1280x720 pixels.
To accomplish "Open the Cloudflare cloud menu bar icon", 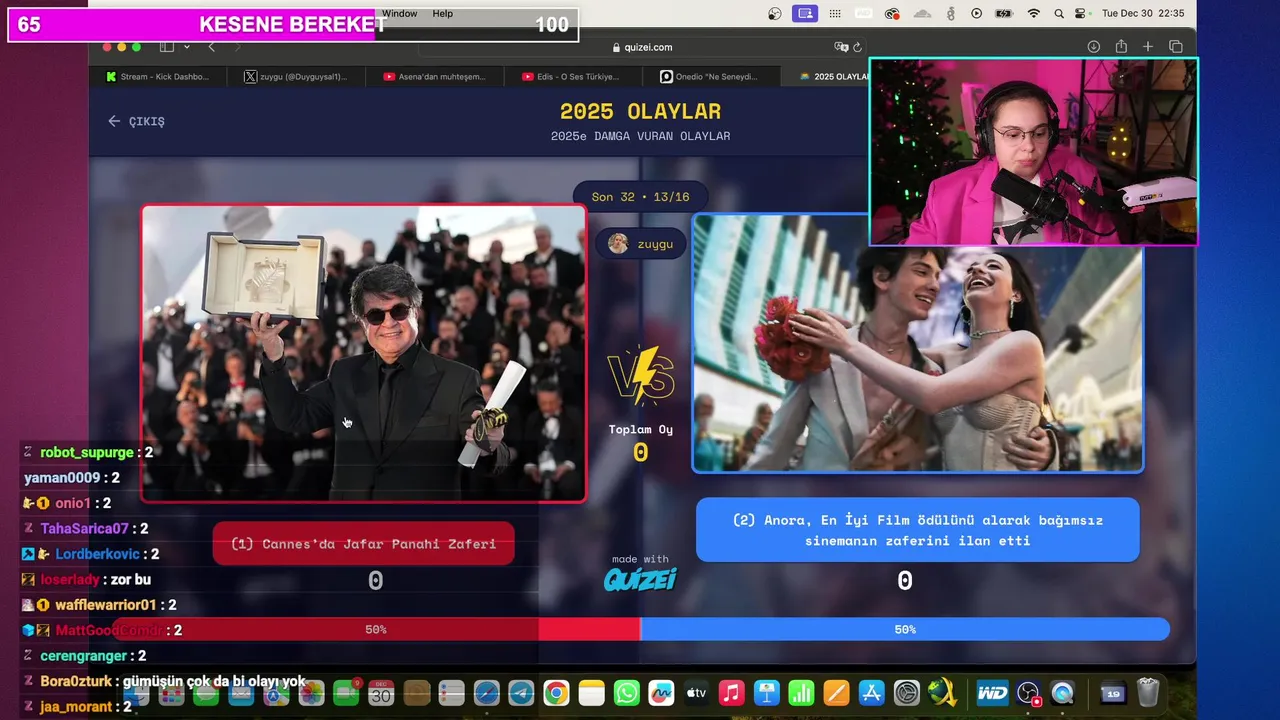I will click(922, 14).
